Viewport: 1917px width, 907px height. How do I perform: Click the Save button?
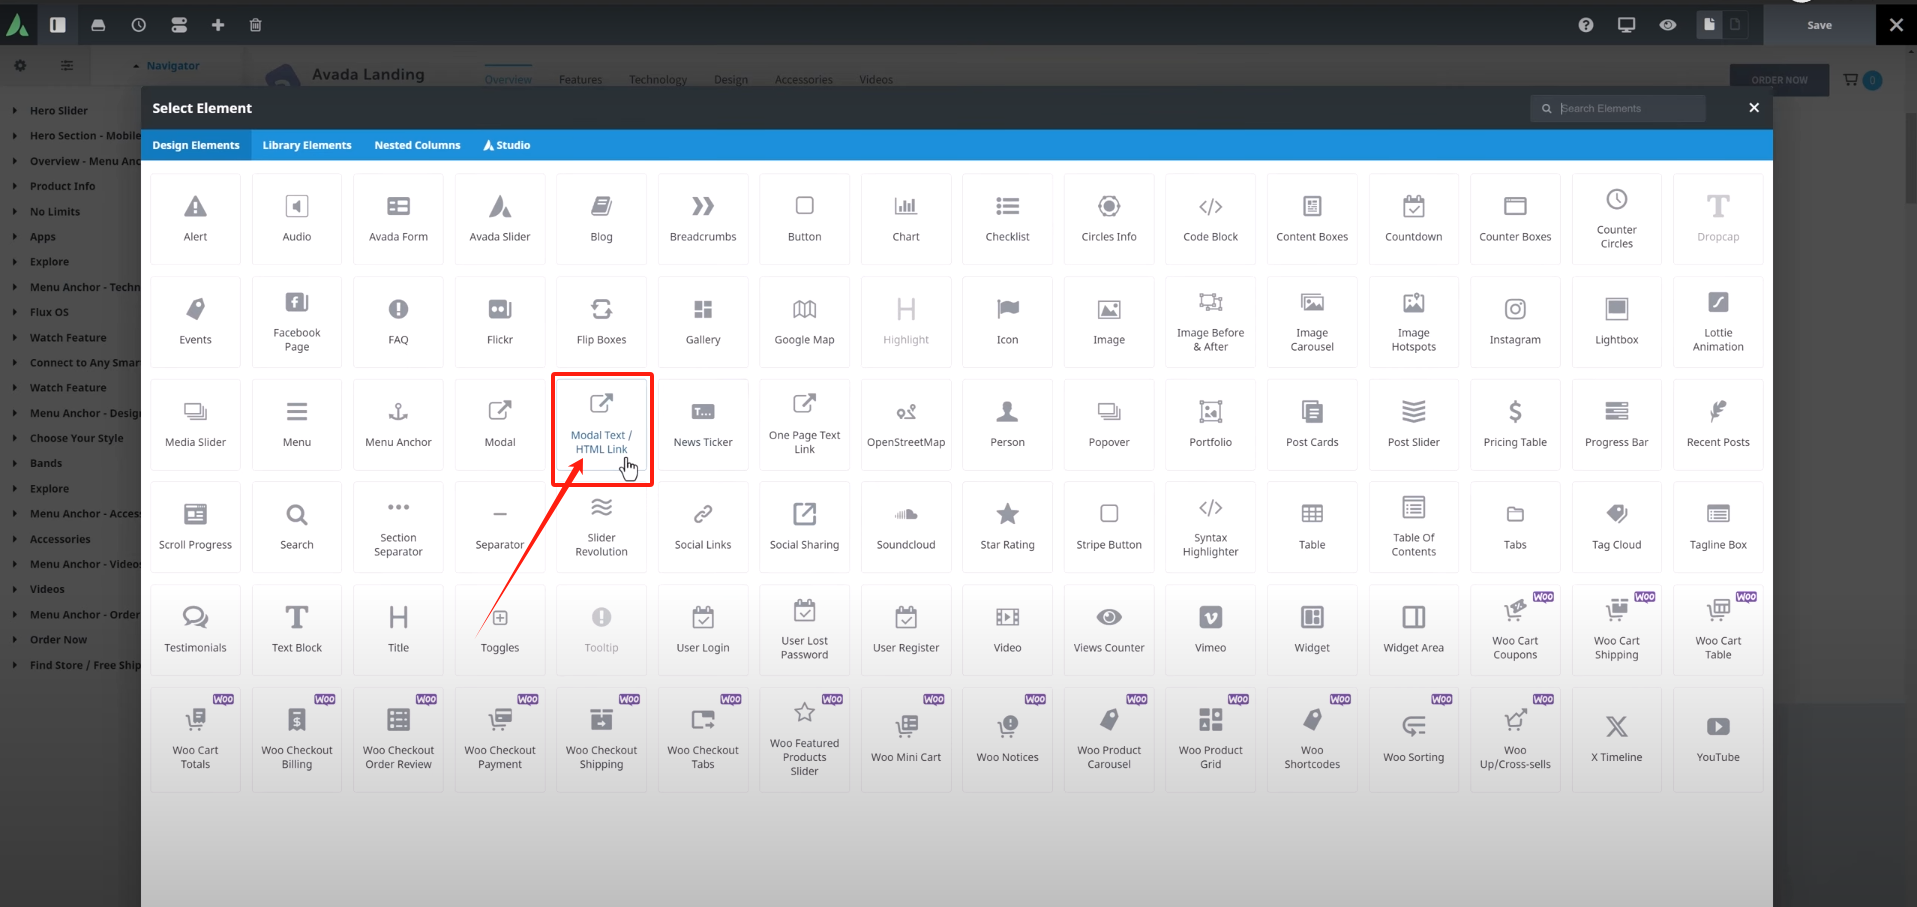pos(1819,25)
